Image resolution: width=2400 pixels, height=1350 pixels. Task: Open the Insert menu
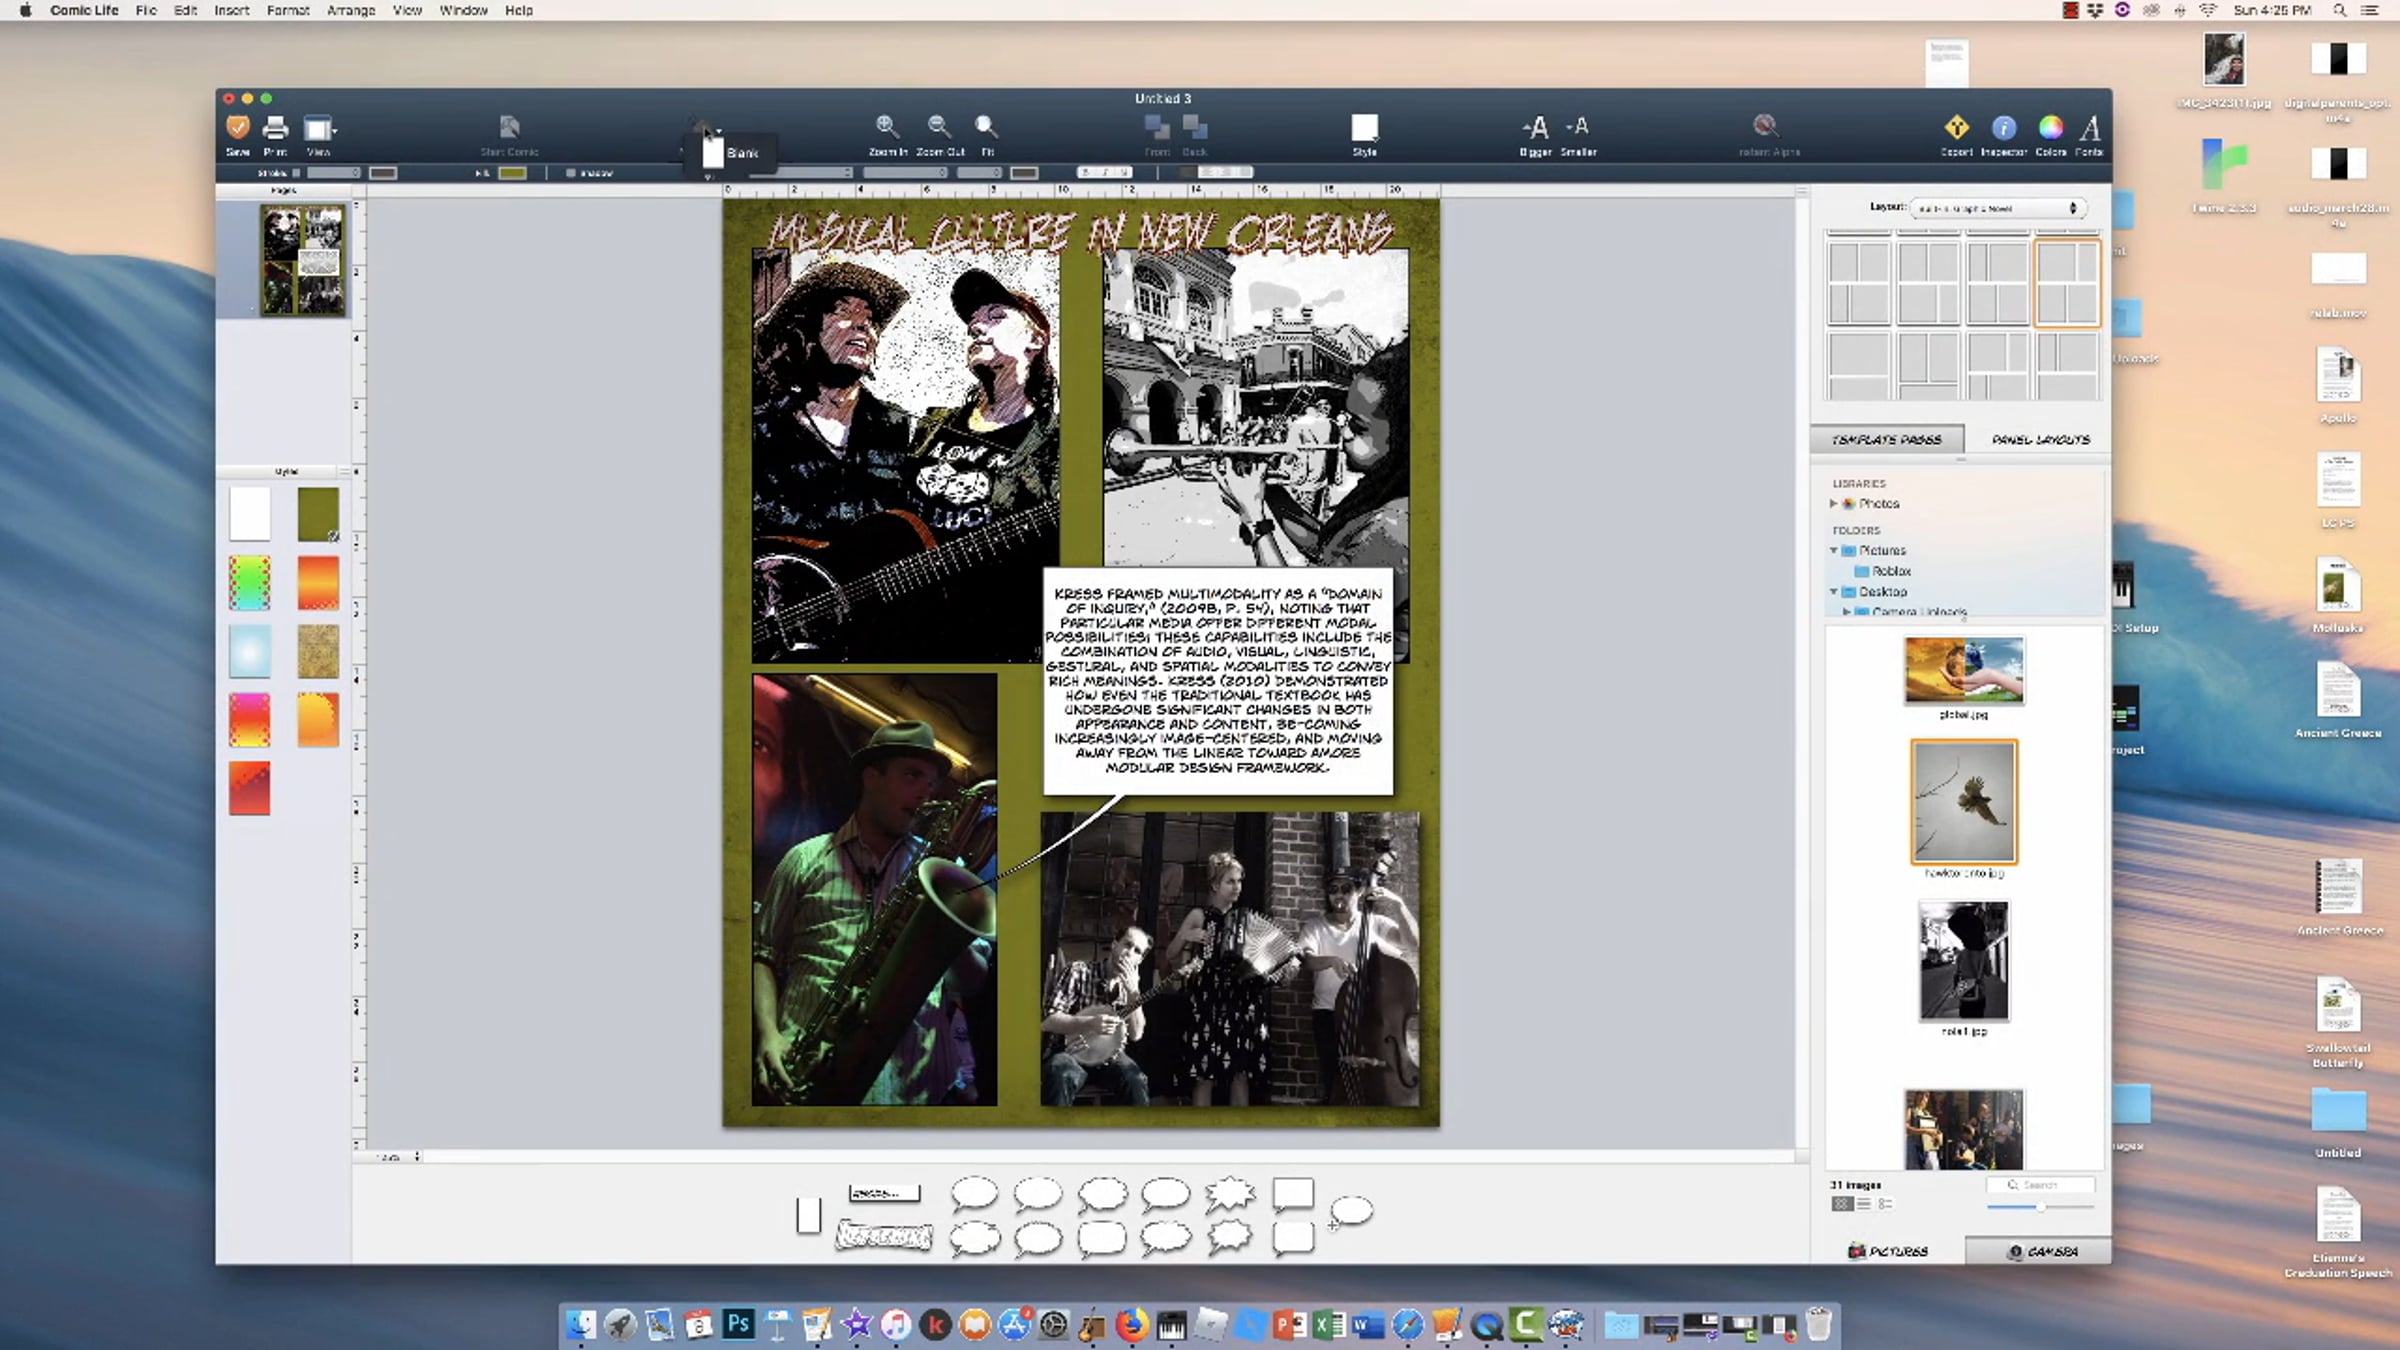pyautogui.click(x=232, y=10)
